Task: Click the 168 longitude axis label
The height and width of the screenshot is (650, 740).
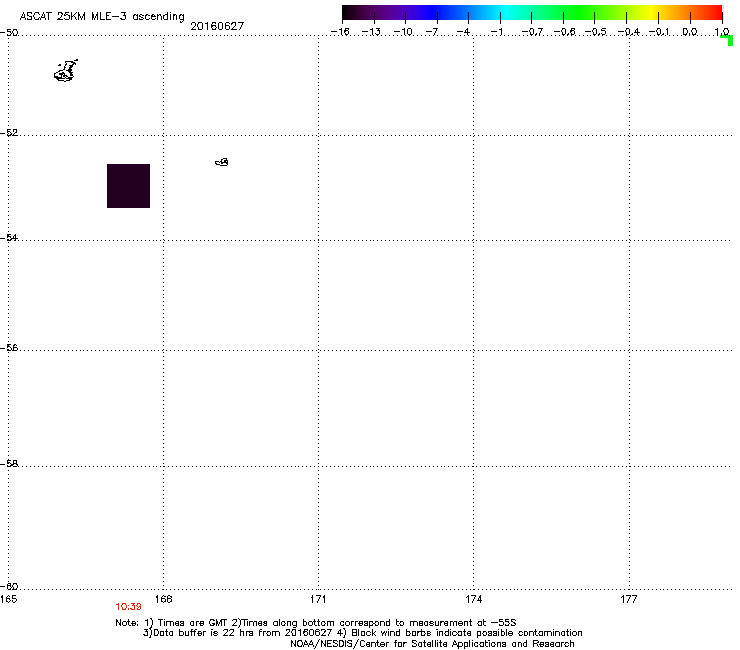Action: coord(164,599)
